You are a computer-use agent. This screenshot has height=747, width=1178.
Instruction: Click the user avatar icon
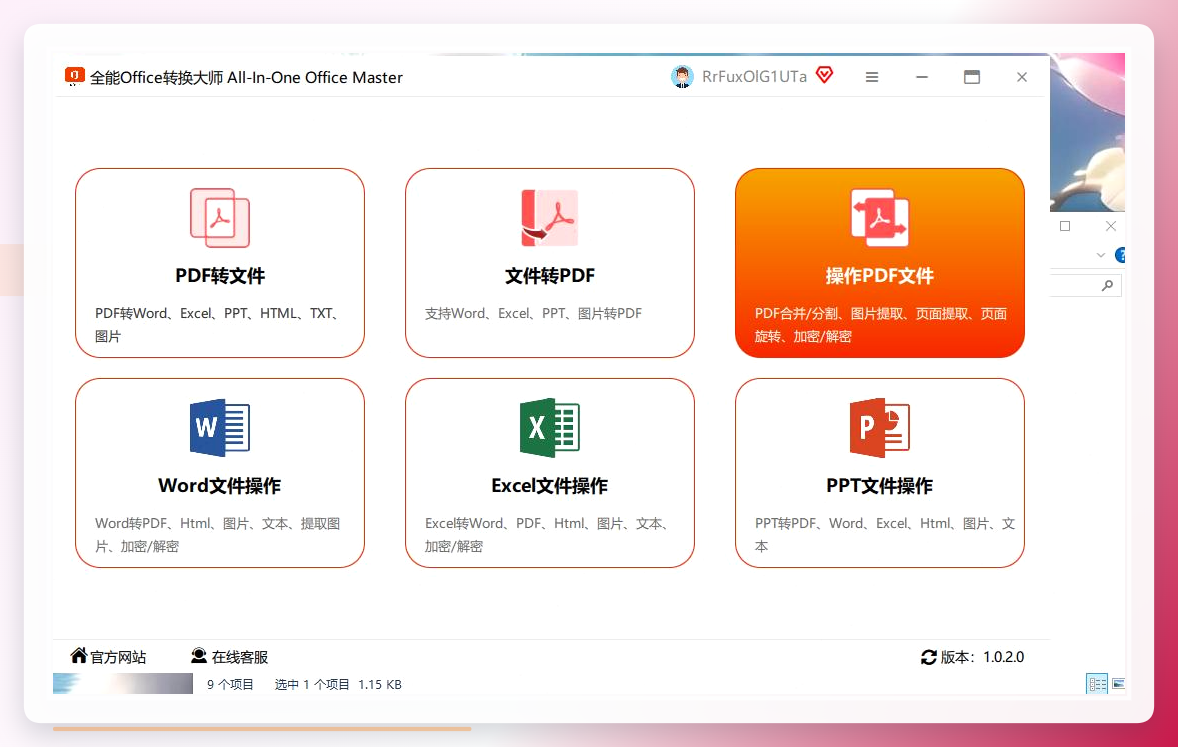click(681, 77)
